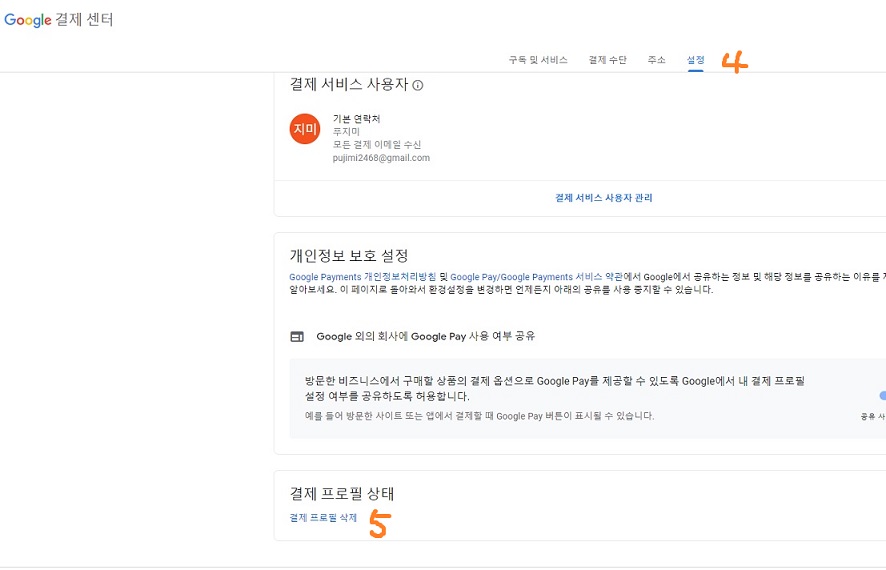Click the 기본 연락처 label
This screenshot has height=570, width=886.
tap(357, 119)
